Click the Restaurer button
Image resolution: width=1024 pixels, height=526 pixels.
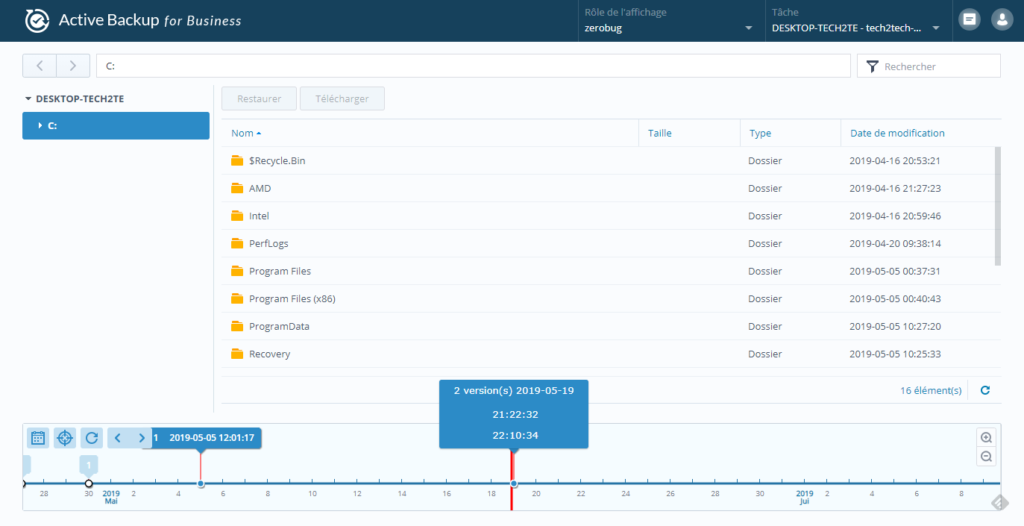coord(259,99)
